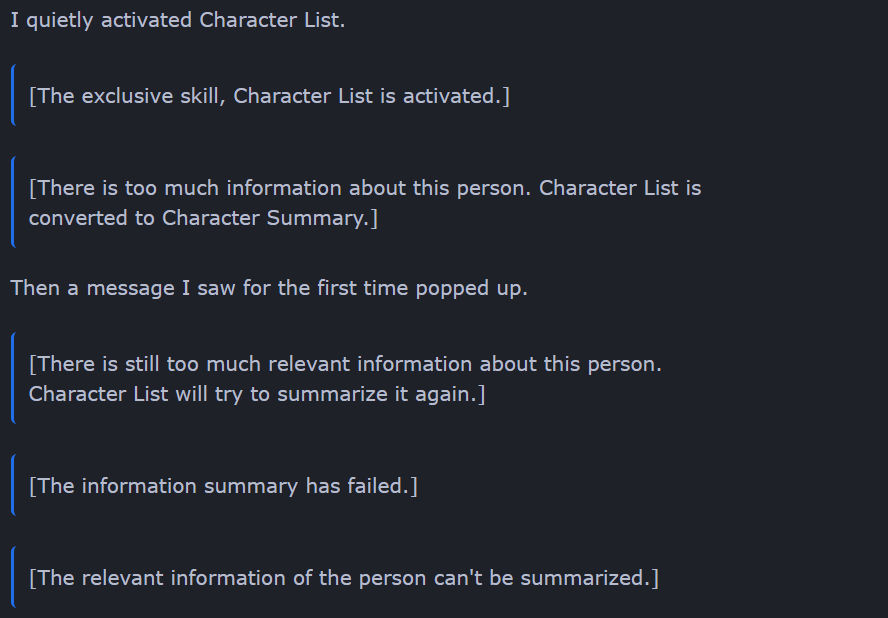Click the line starting "There is too much information"
This screenshot has height=618, width=888.
point(365,188)
